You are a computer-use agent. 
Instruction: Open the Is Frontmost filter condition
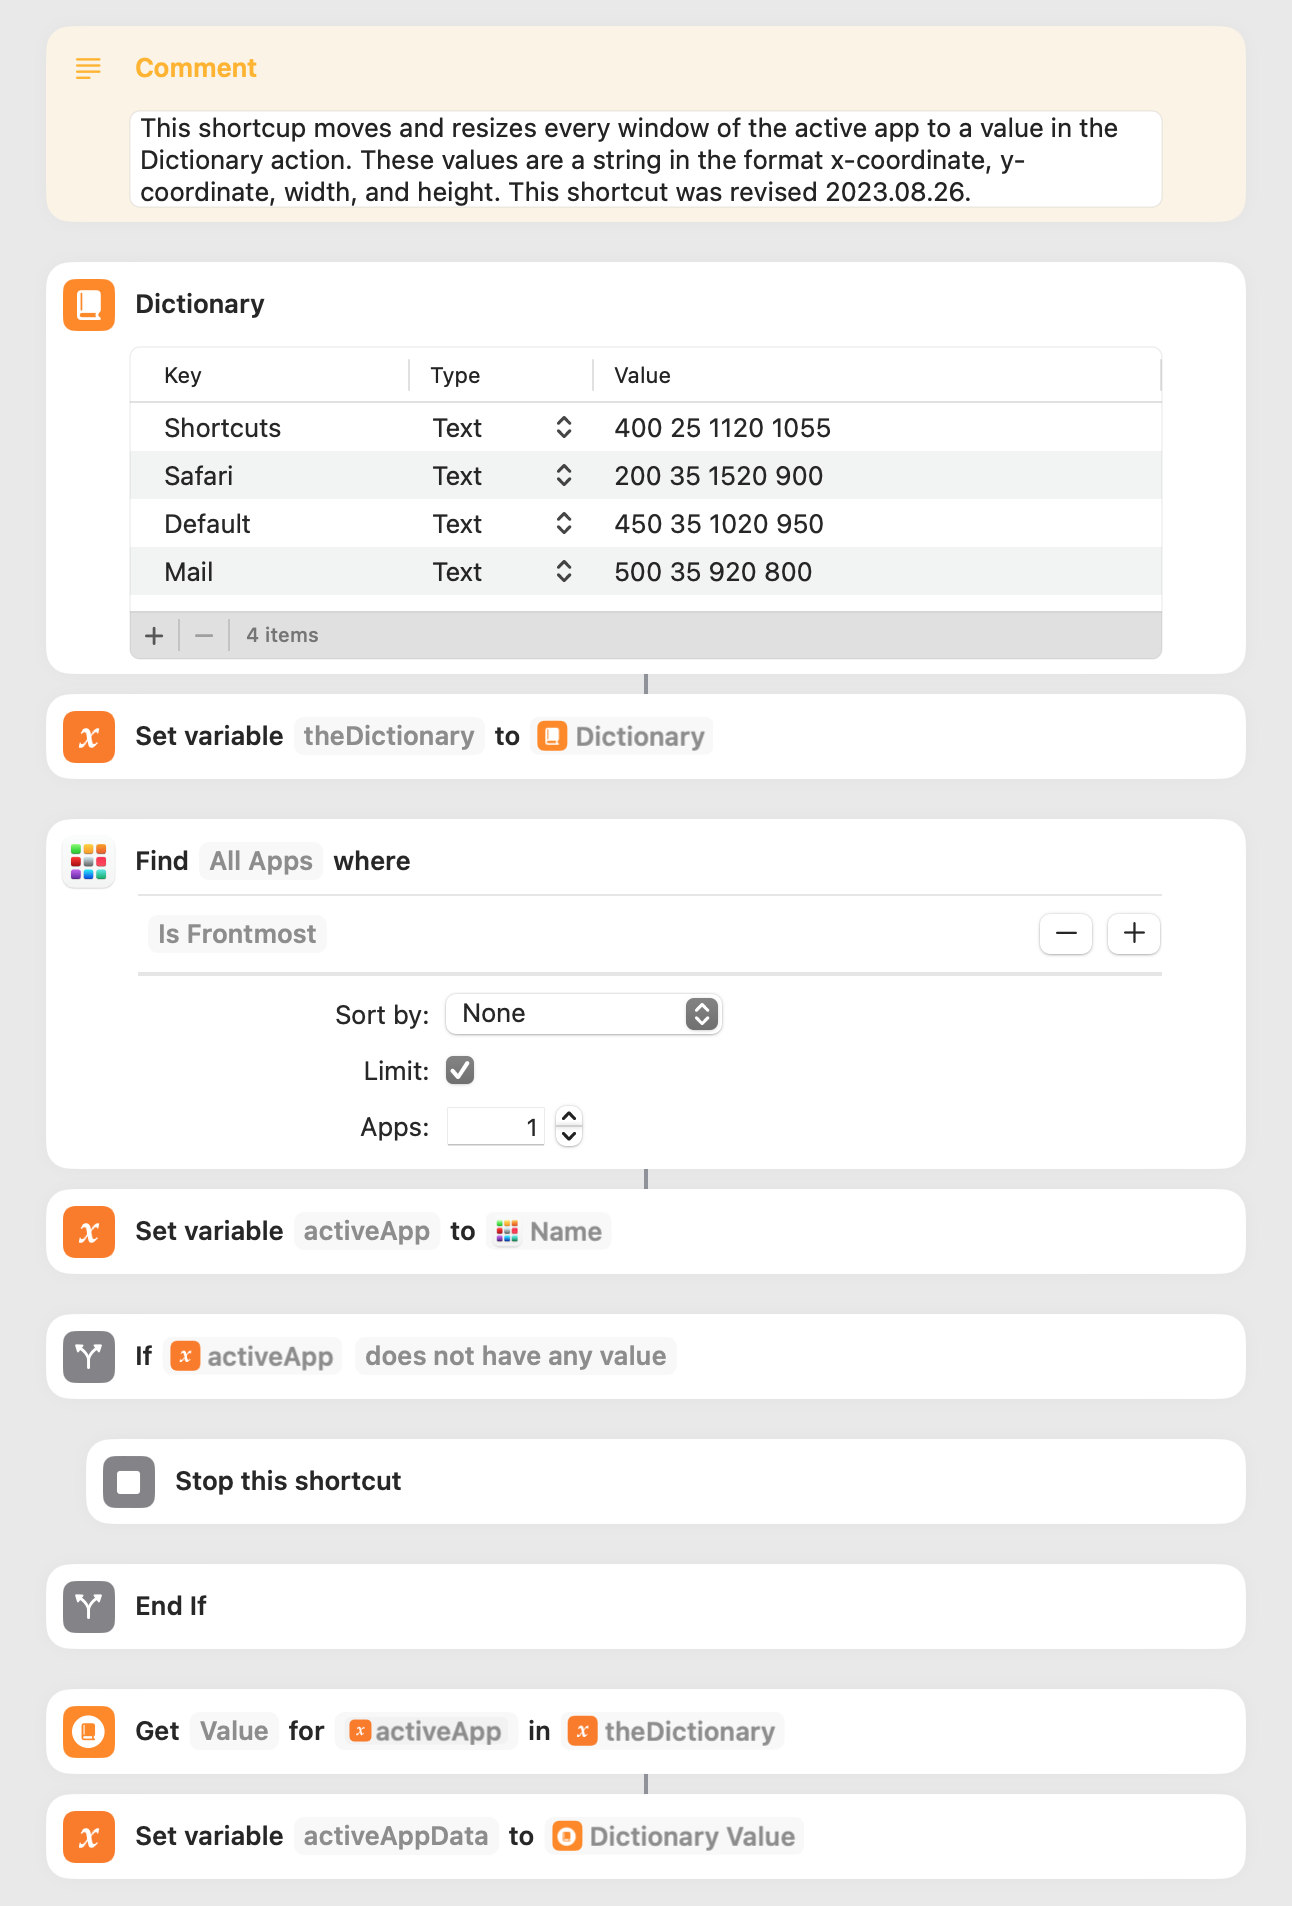pyautogui.click(x=237, y=934)
